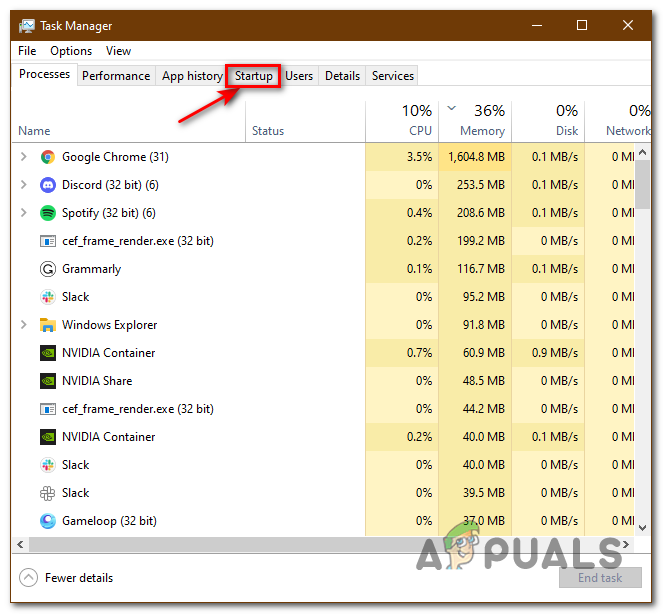663x614 pixels.
Task: Sort processes by Status column header
Action: pyautogui.click(x=305, y=122)
